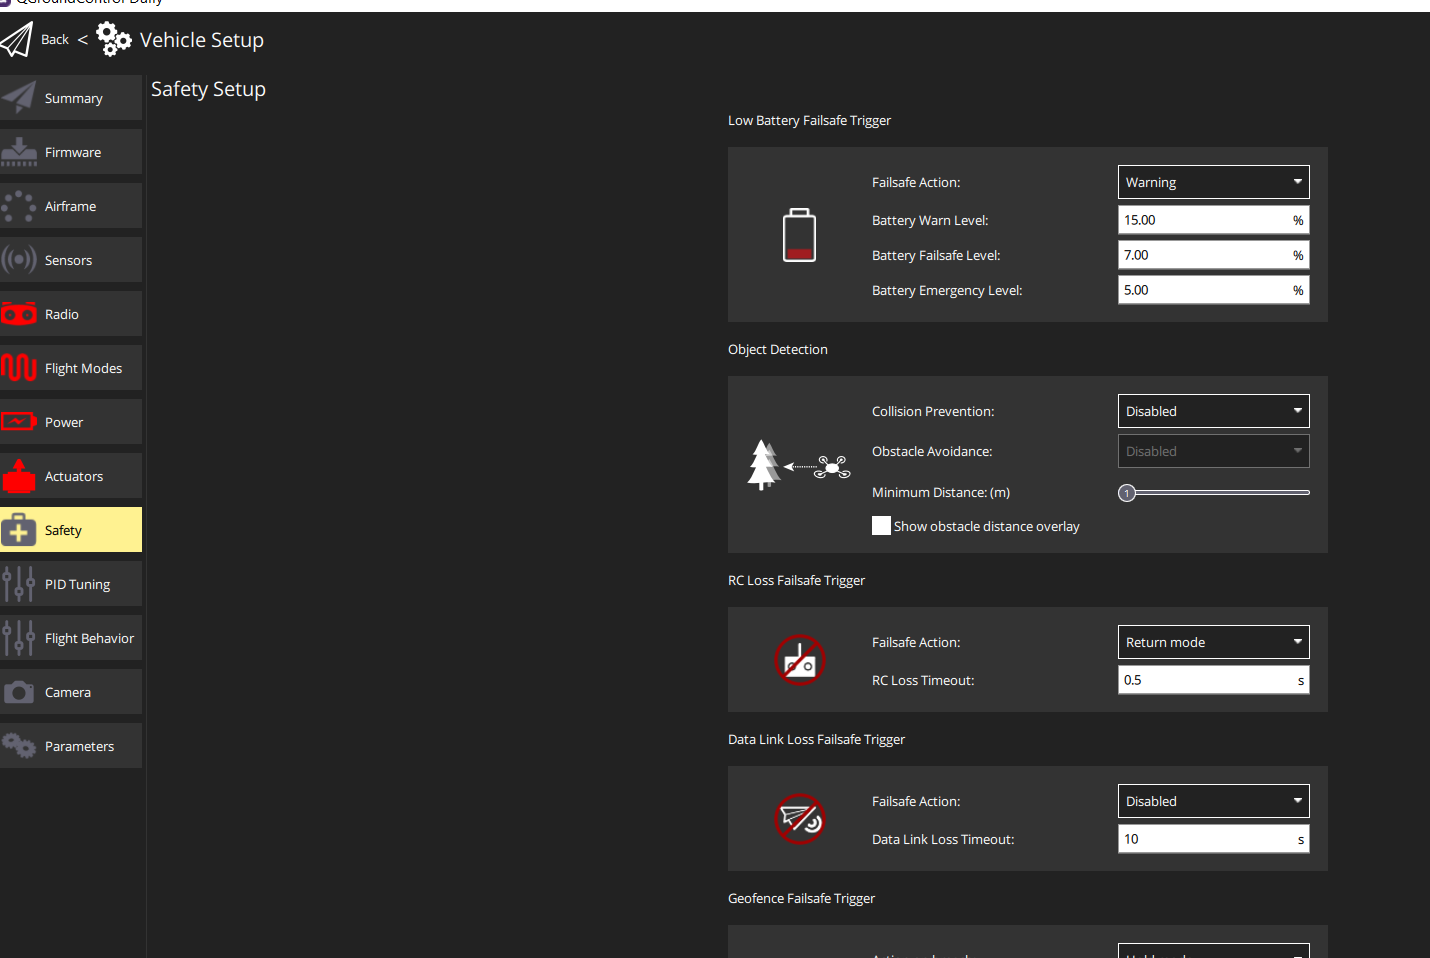This screenshot has height=958, width=1430.
Task: Select the Summary paper plane icon
Action: [x=19, y=97]
